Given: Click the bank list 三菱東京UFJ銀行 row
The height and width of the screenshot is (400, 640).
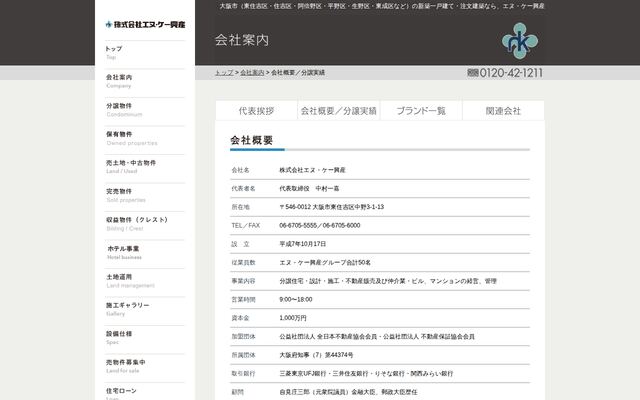Looking at the screenshot, I should [x=366, y=373].
